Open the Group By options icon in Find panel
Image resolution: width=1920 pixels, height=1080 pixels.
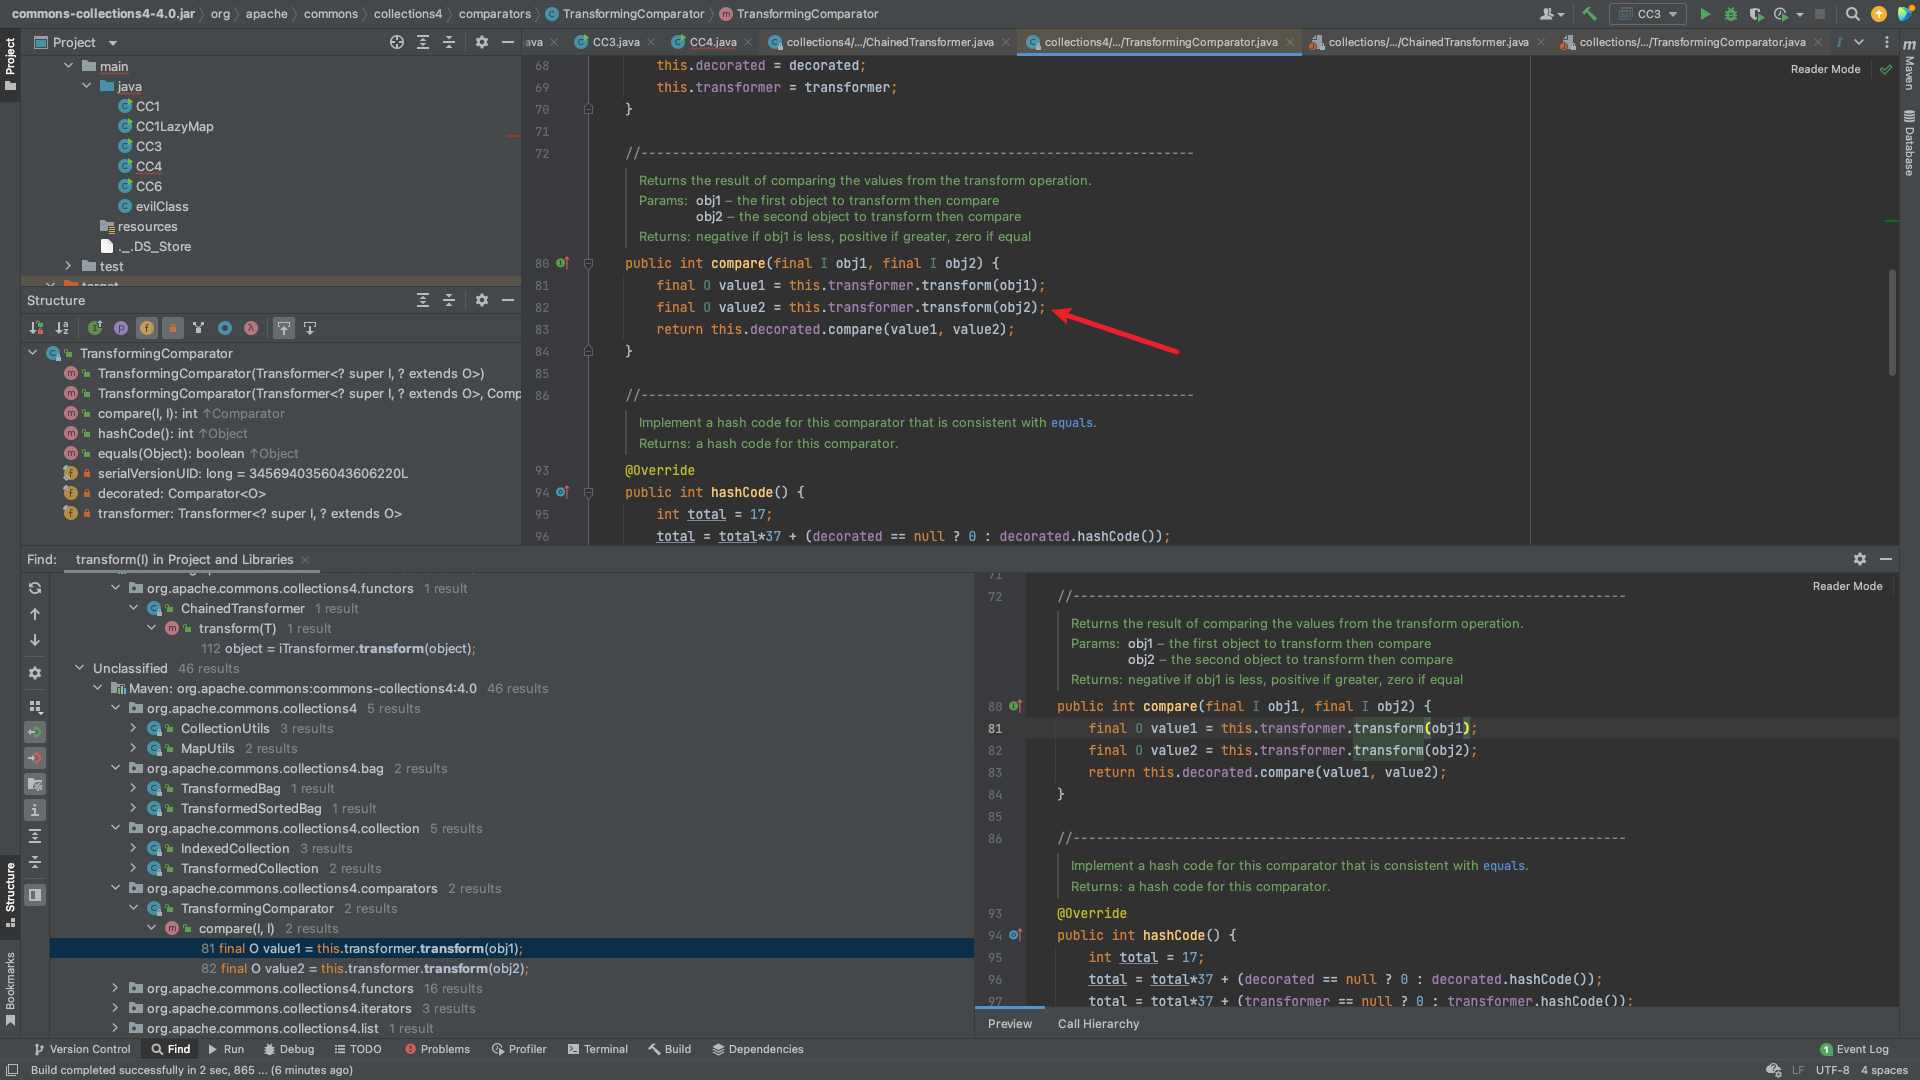click(x=35, y=706)
